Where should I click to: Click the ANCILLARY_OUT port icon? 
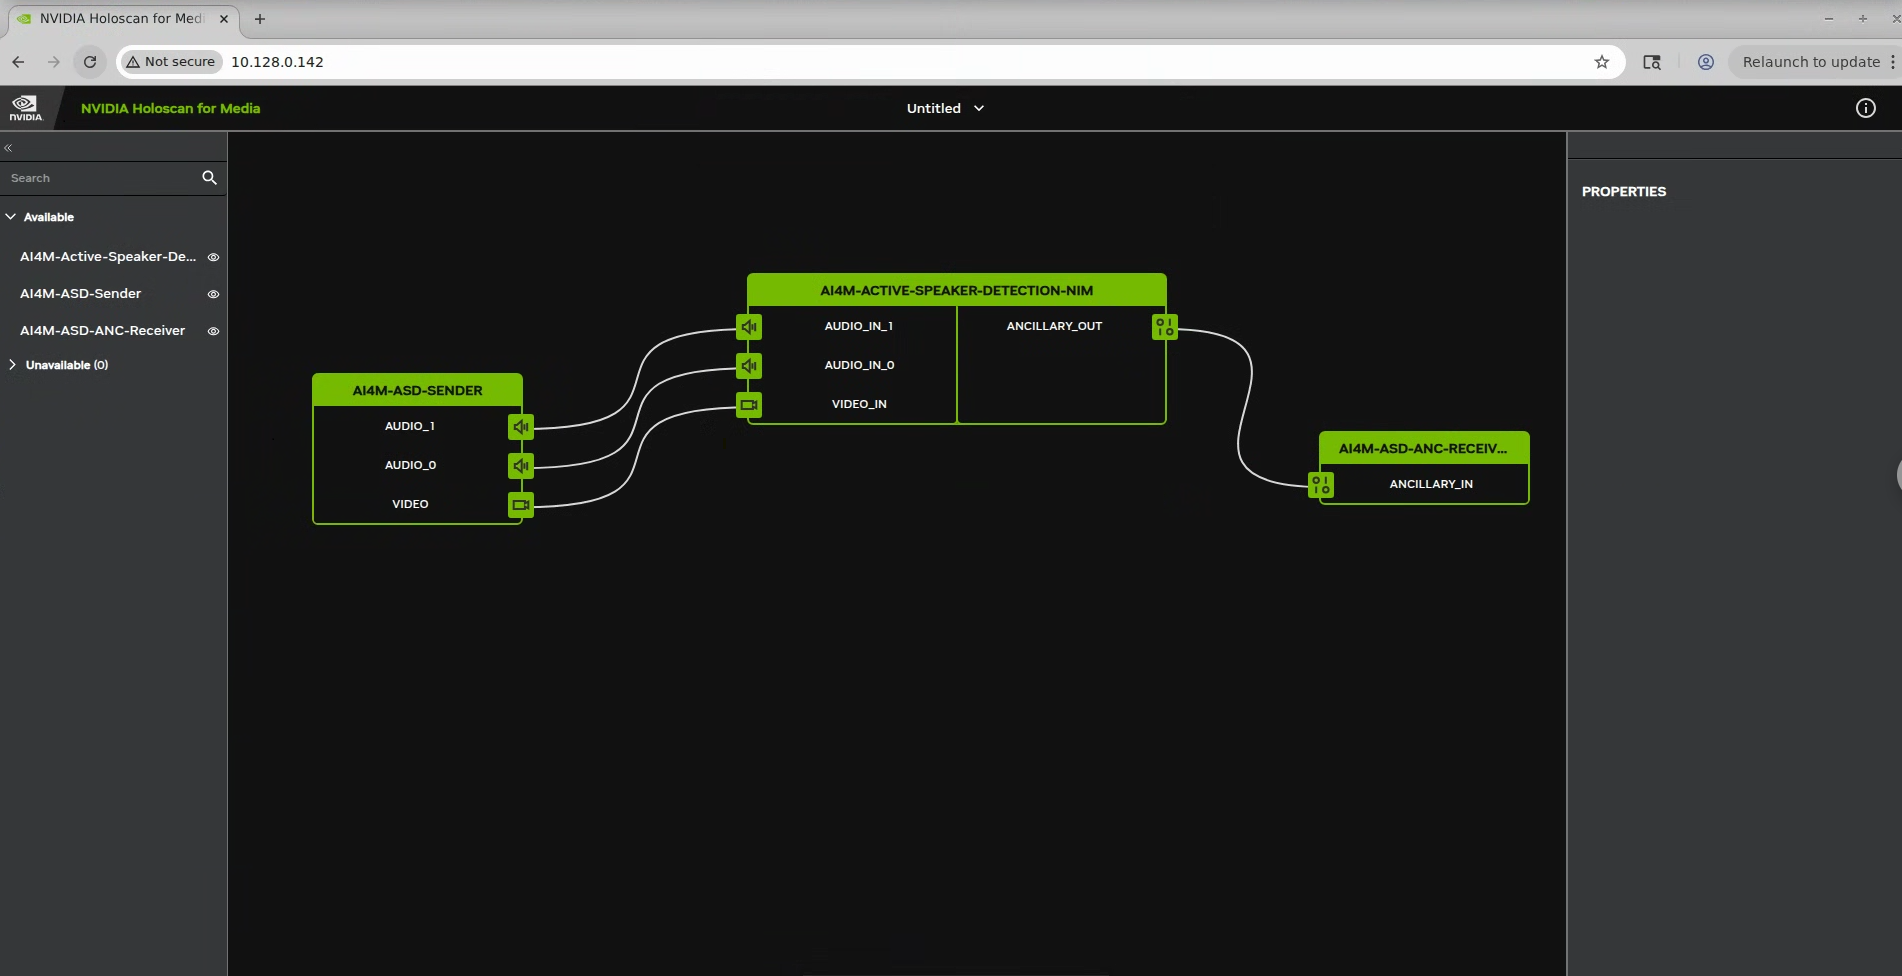(x=1165, y=327)
